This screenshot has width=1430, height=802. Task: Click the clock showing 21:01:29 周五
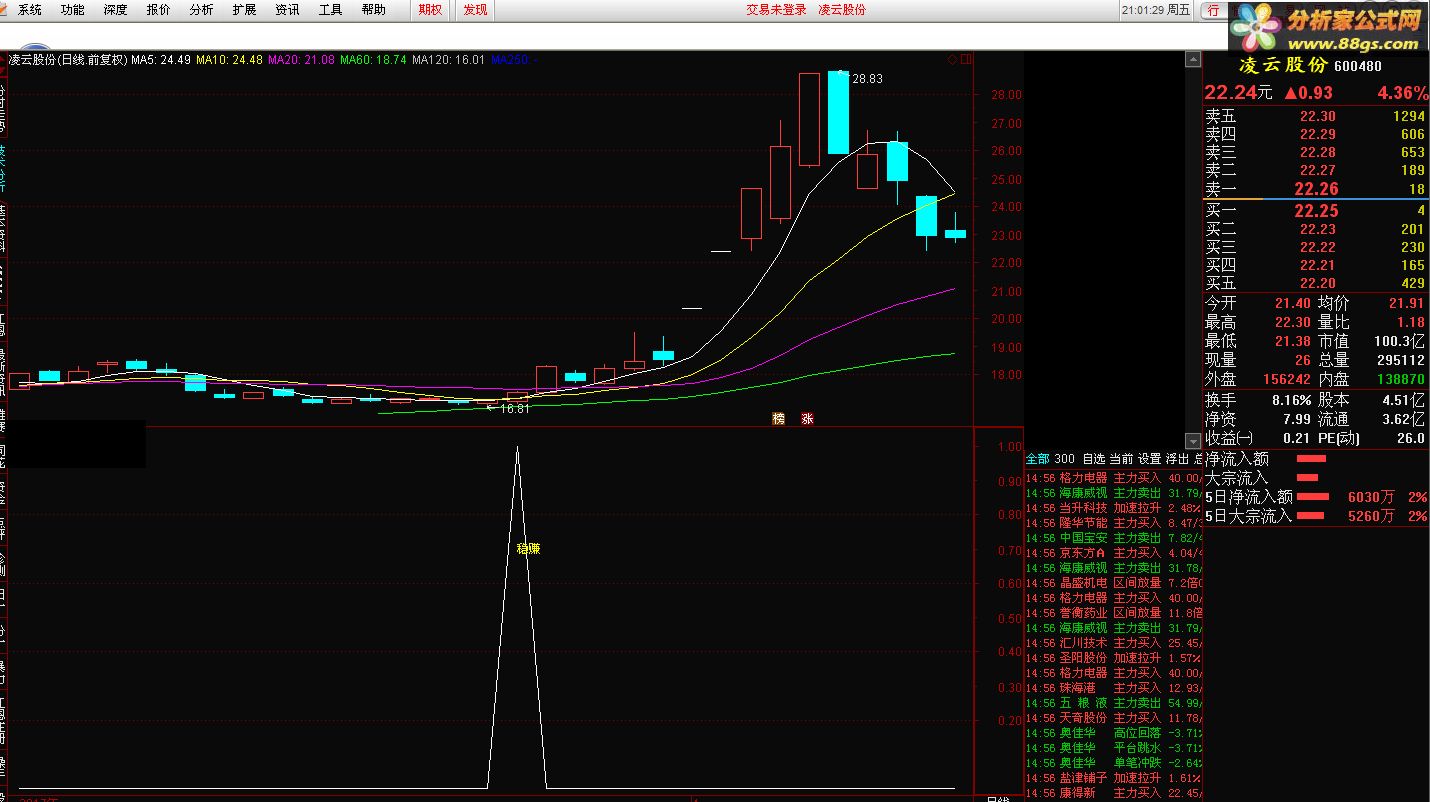1155,10
